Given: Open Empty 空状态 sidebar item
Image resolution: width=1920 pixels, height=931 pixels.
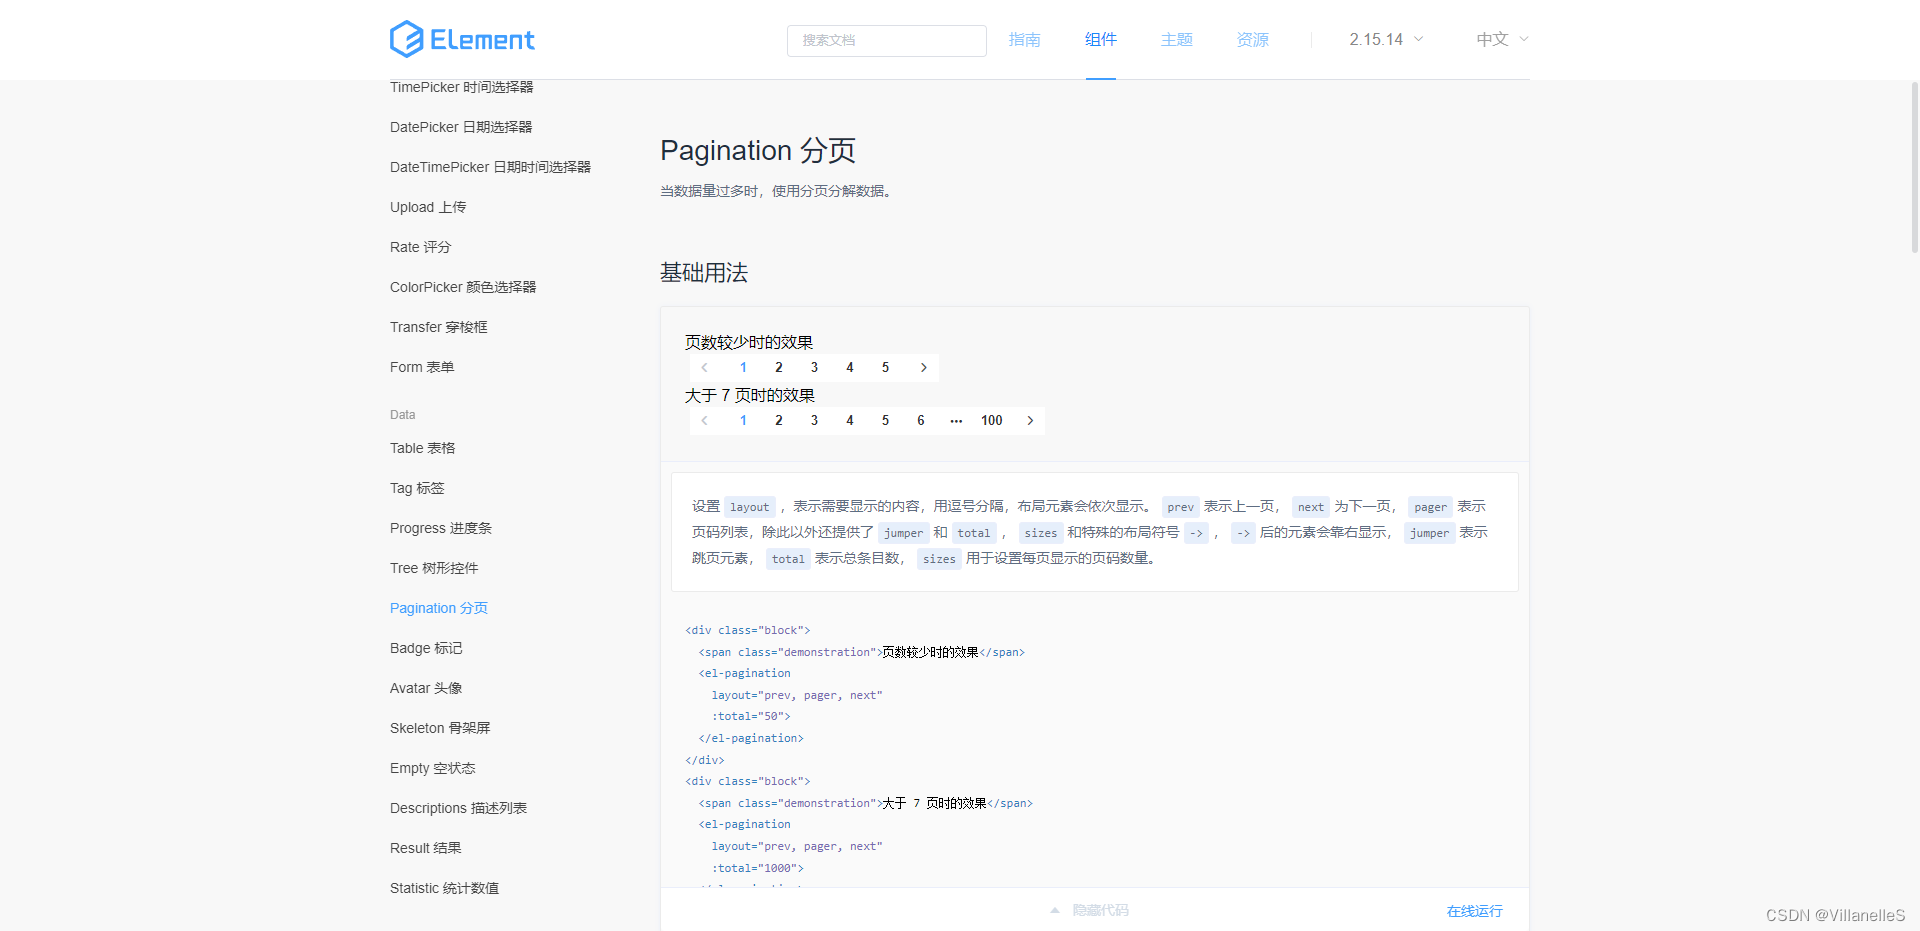Looking at the screenshot, I should [433, 768].
